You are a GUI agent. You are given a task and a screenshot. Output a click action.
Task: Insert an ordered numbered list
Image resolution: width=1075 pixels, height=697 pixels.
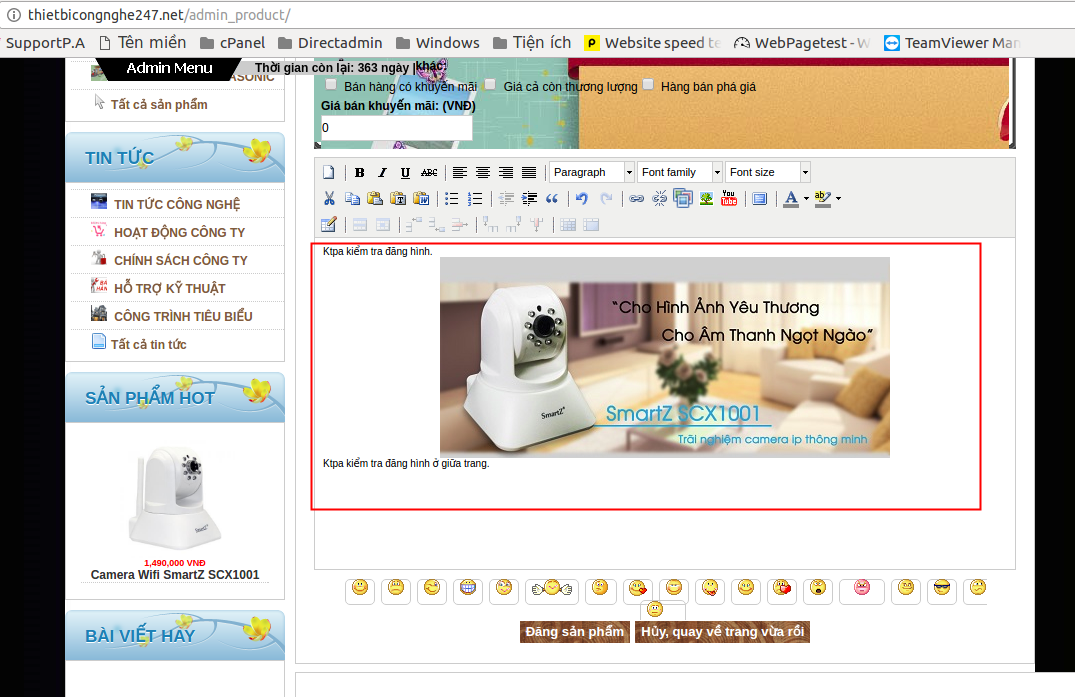coord(475,199)
